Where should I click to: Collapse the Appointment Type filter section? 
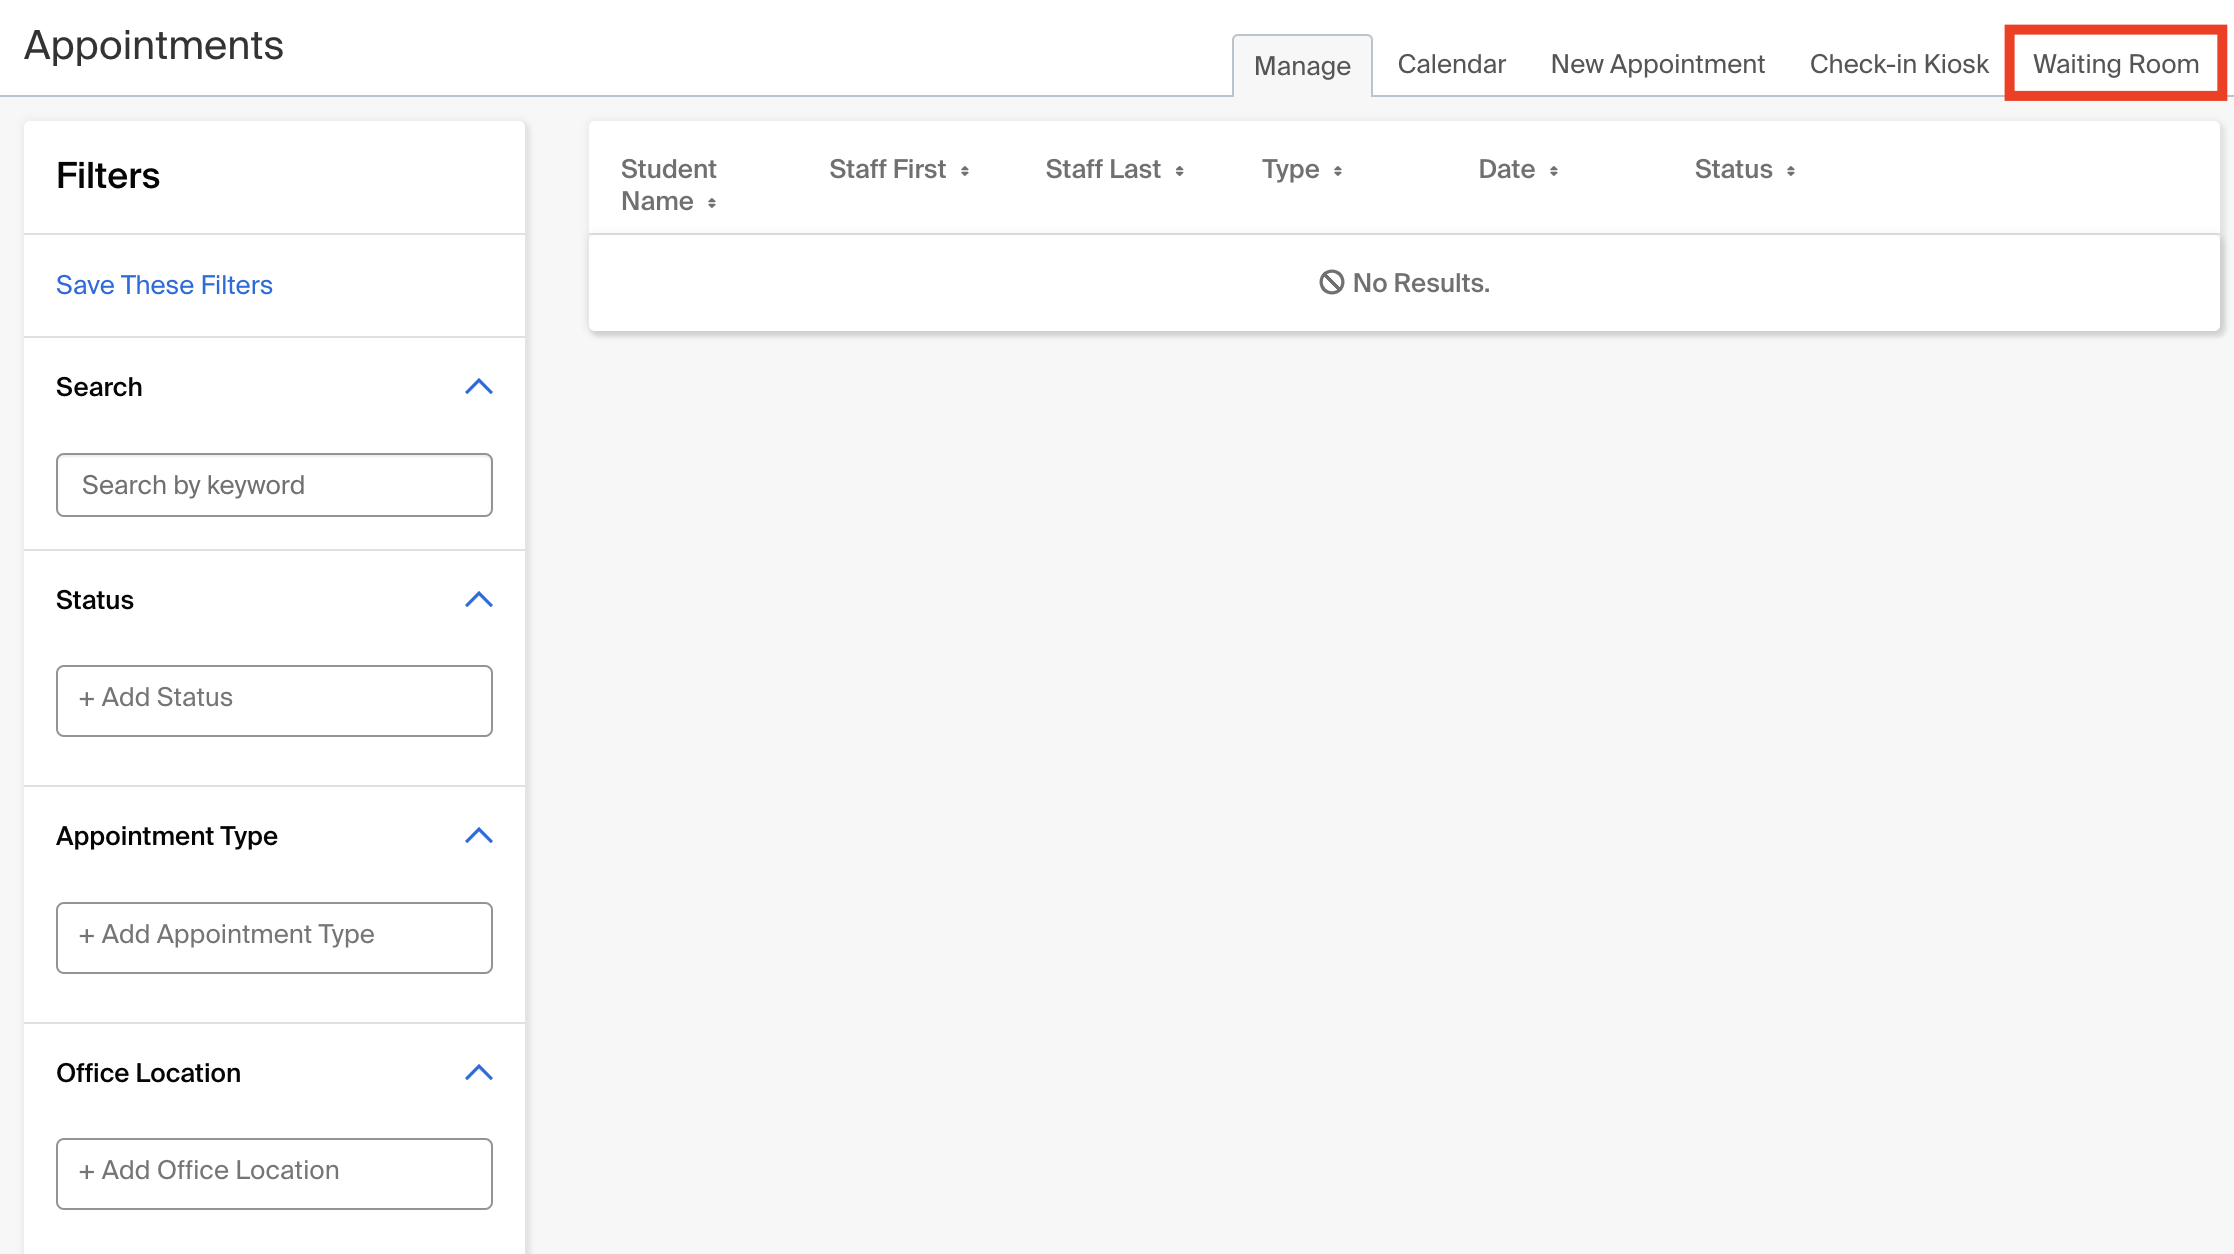pos(479,836)
